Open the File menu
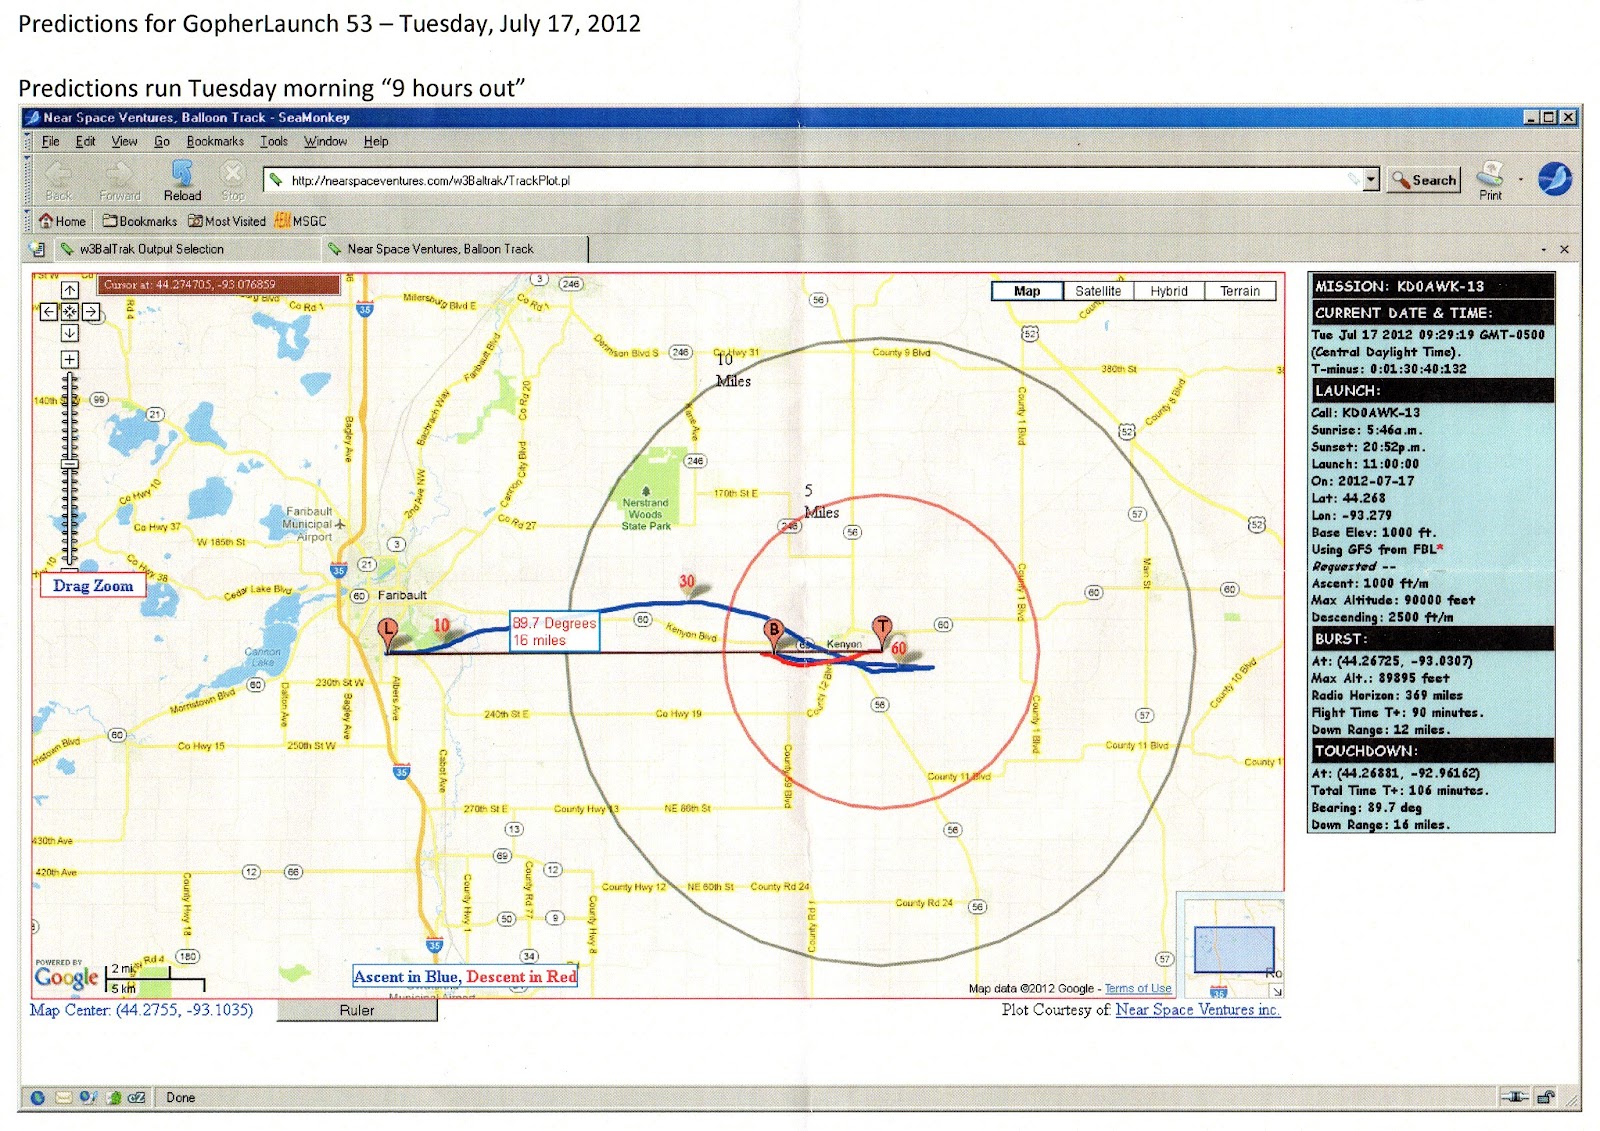The image size is (1600, 1131). click(51, 141)
